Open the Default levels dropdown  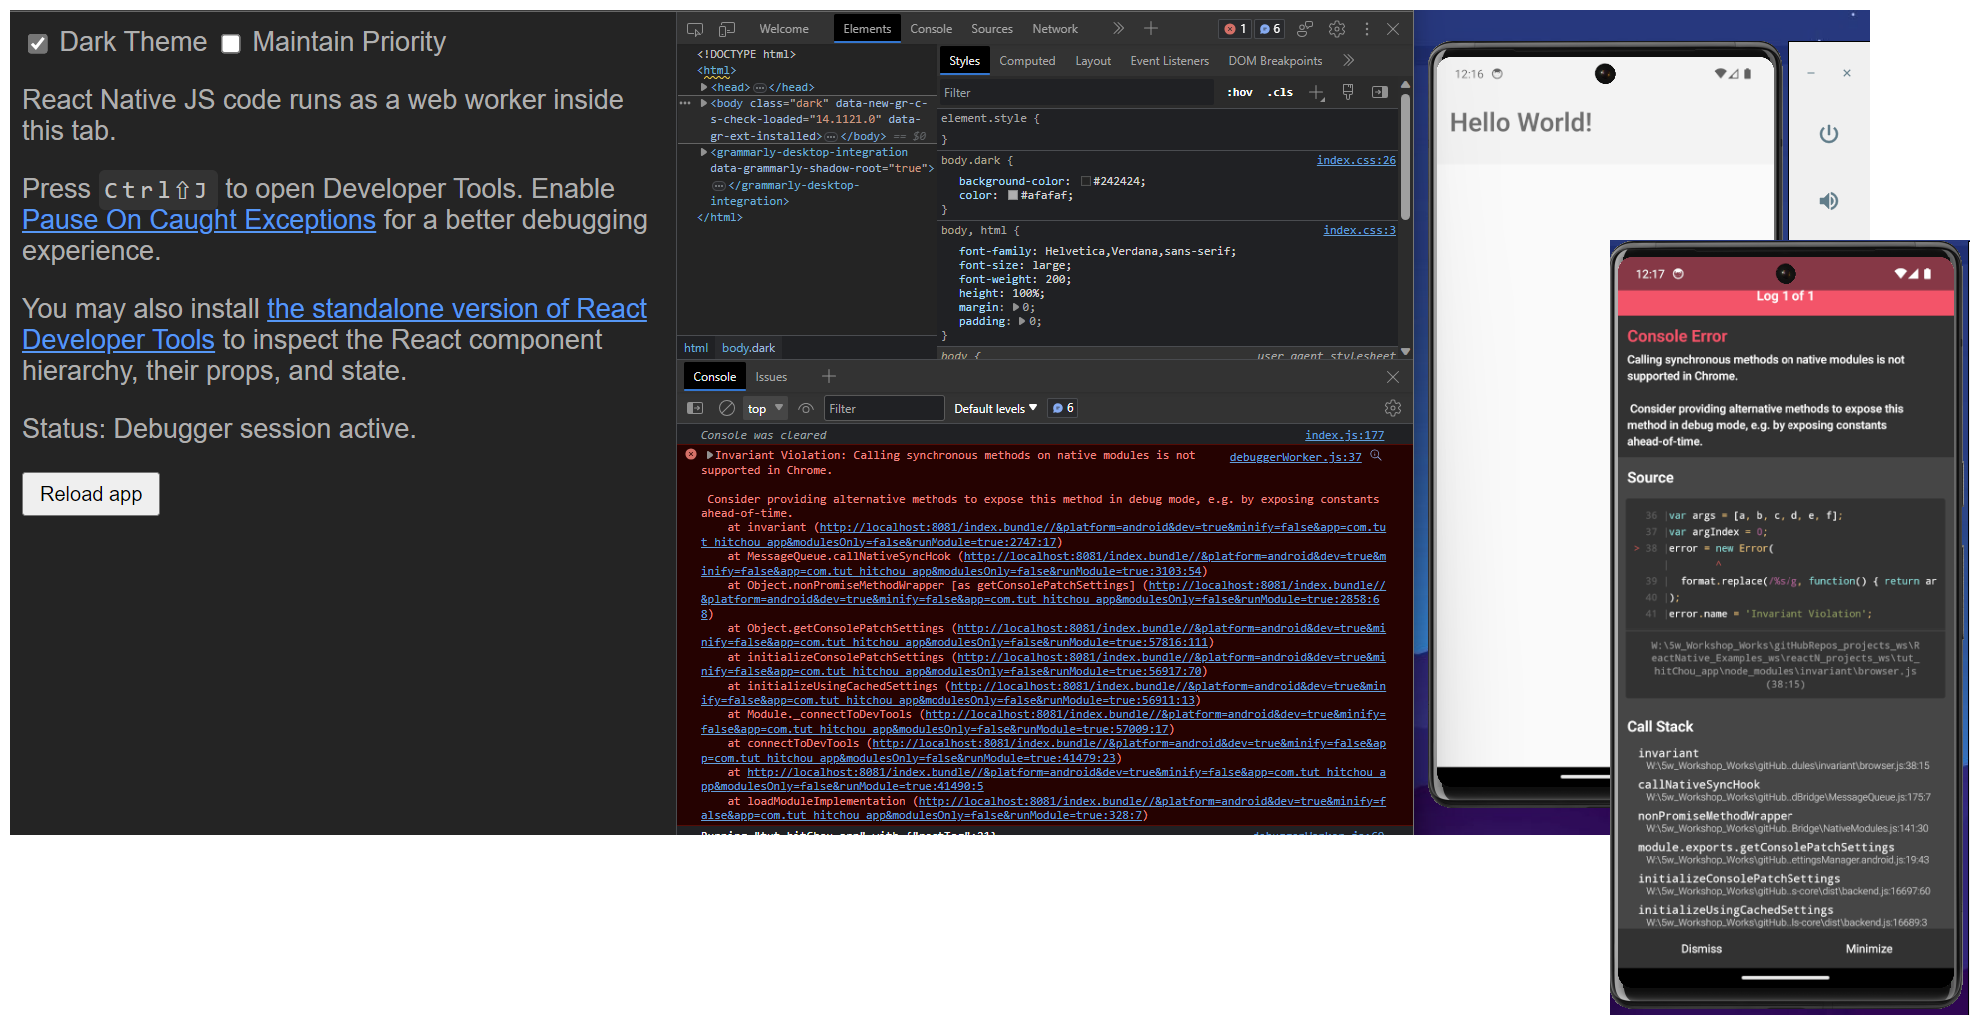(995, 408)
